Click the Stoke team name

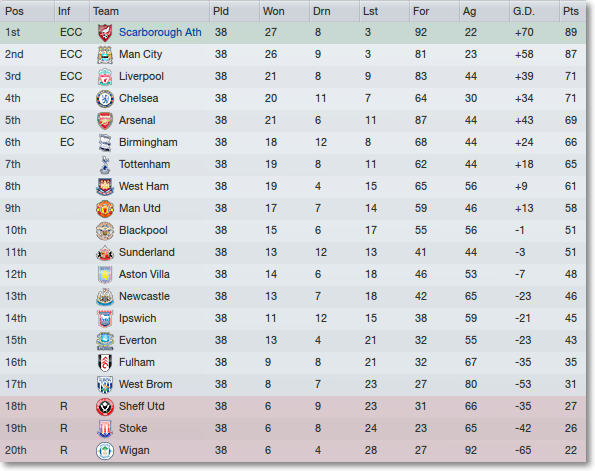tap(133, 428)
